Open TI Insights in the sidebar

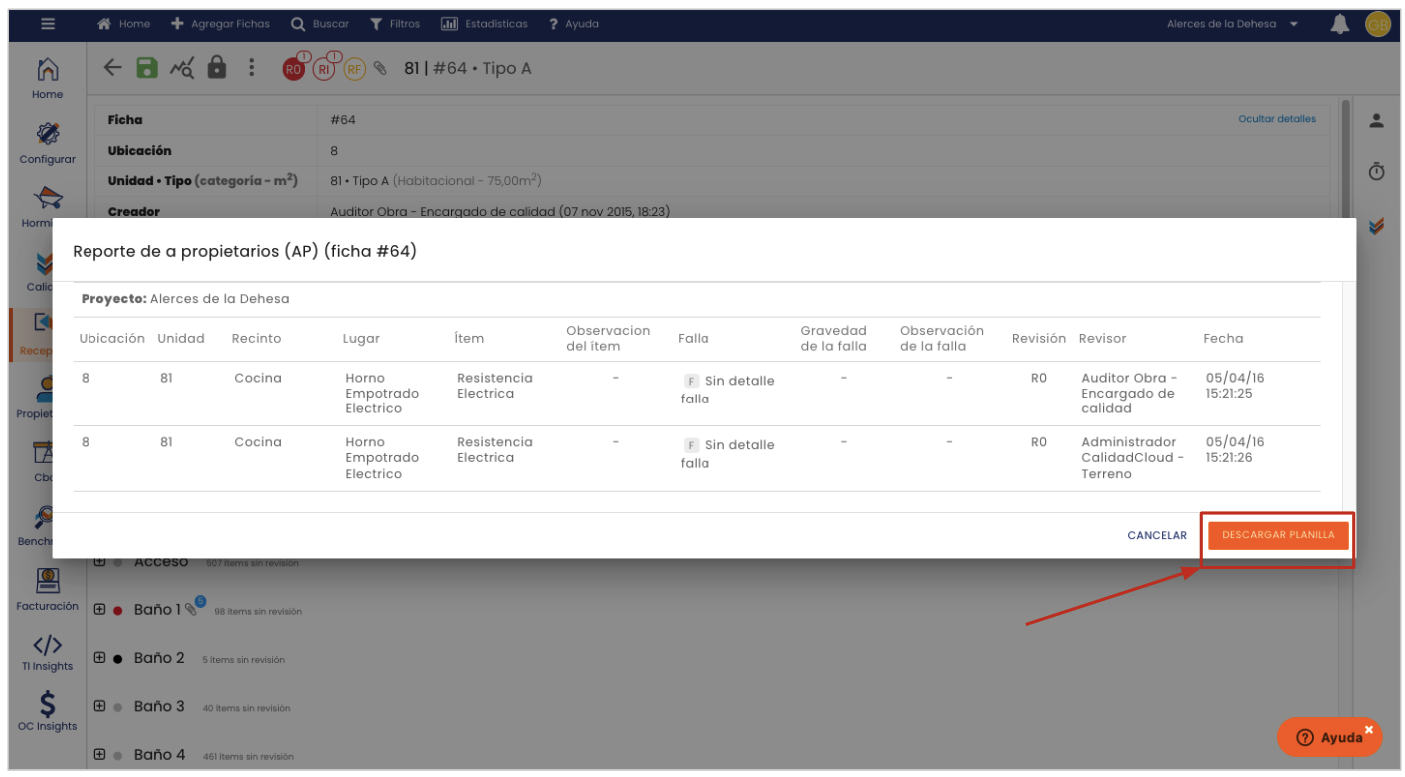47,651
